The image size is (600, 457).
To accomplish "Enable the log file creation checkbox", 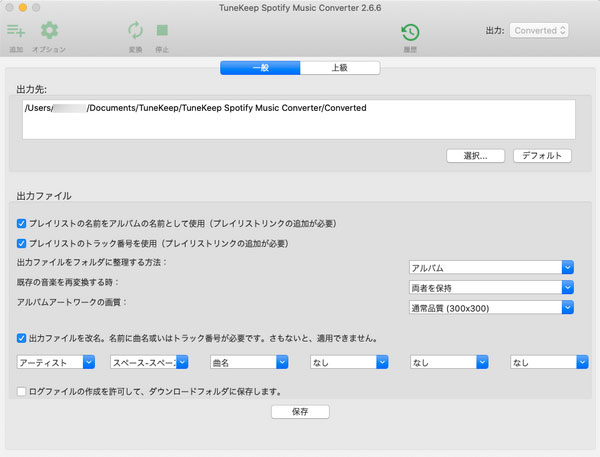I will click(x=21, y=392).
